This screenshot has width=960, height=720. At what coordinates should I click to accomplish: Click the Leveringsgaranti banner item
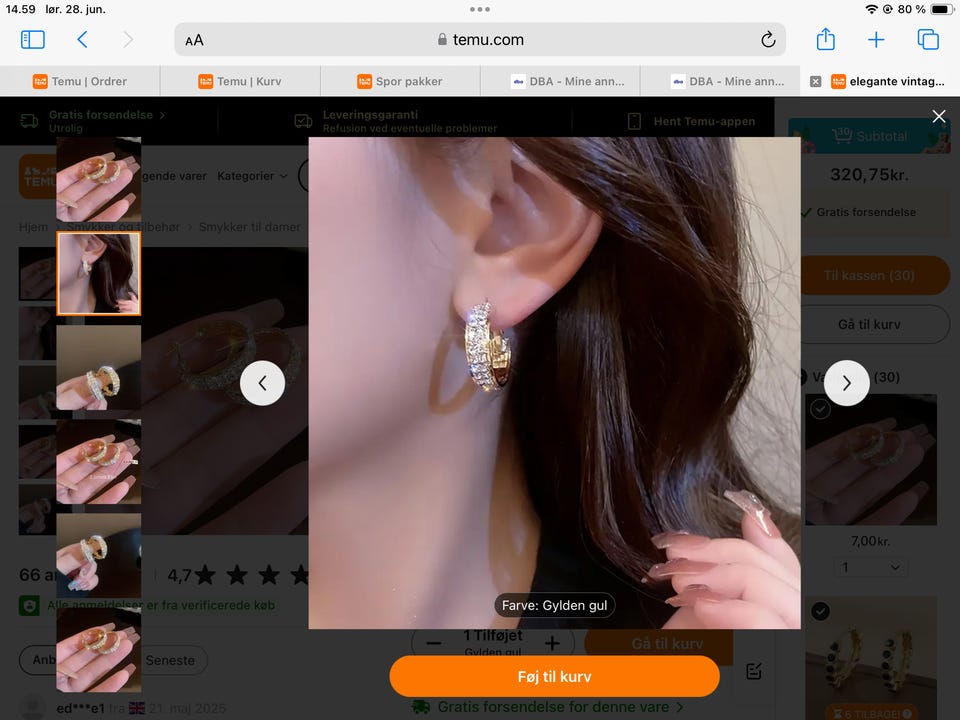point(395,121)
